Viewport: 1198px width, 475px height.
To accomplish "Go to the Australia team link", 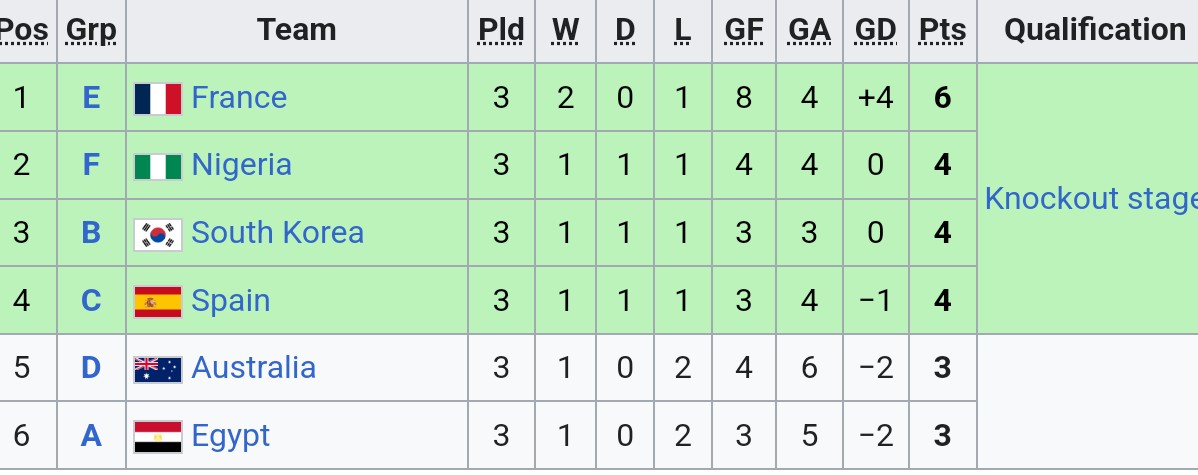I will [253, 368].
